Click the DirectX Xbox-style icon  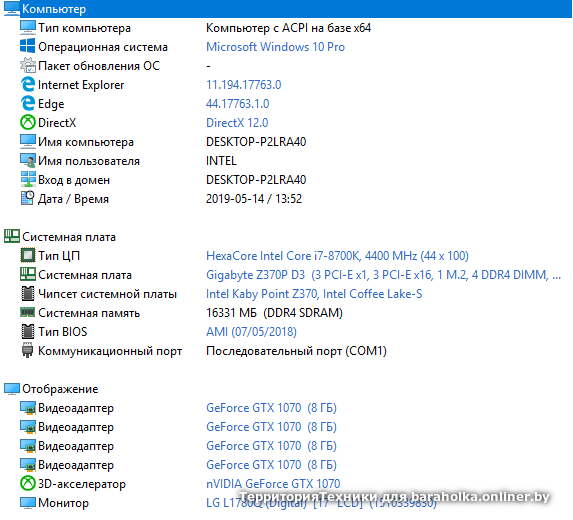[28, 122]
